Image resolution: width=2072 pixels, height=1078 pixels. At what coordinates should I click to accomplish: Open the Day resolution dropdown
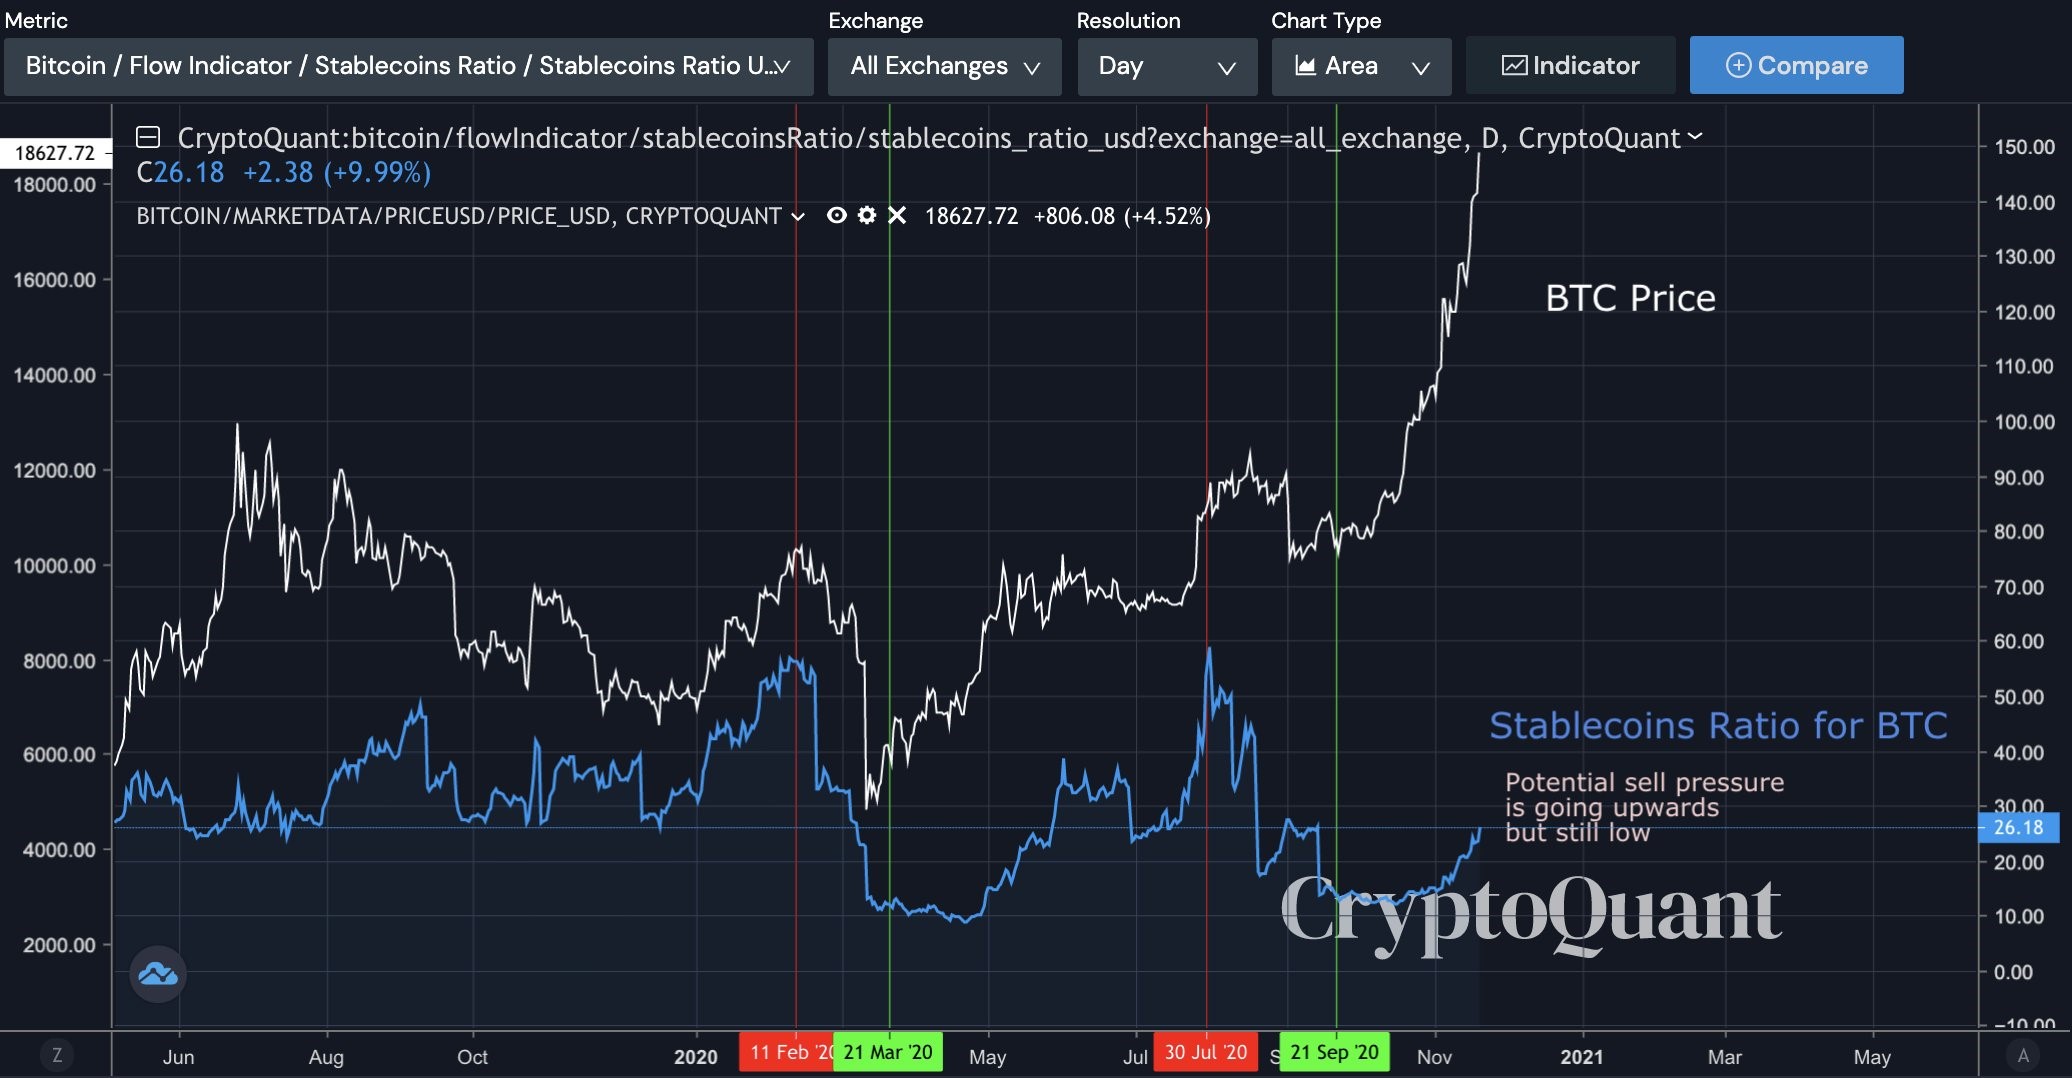coord(1166,66)
